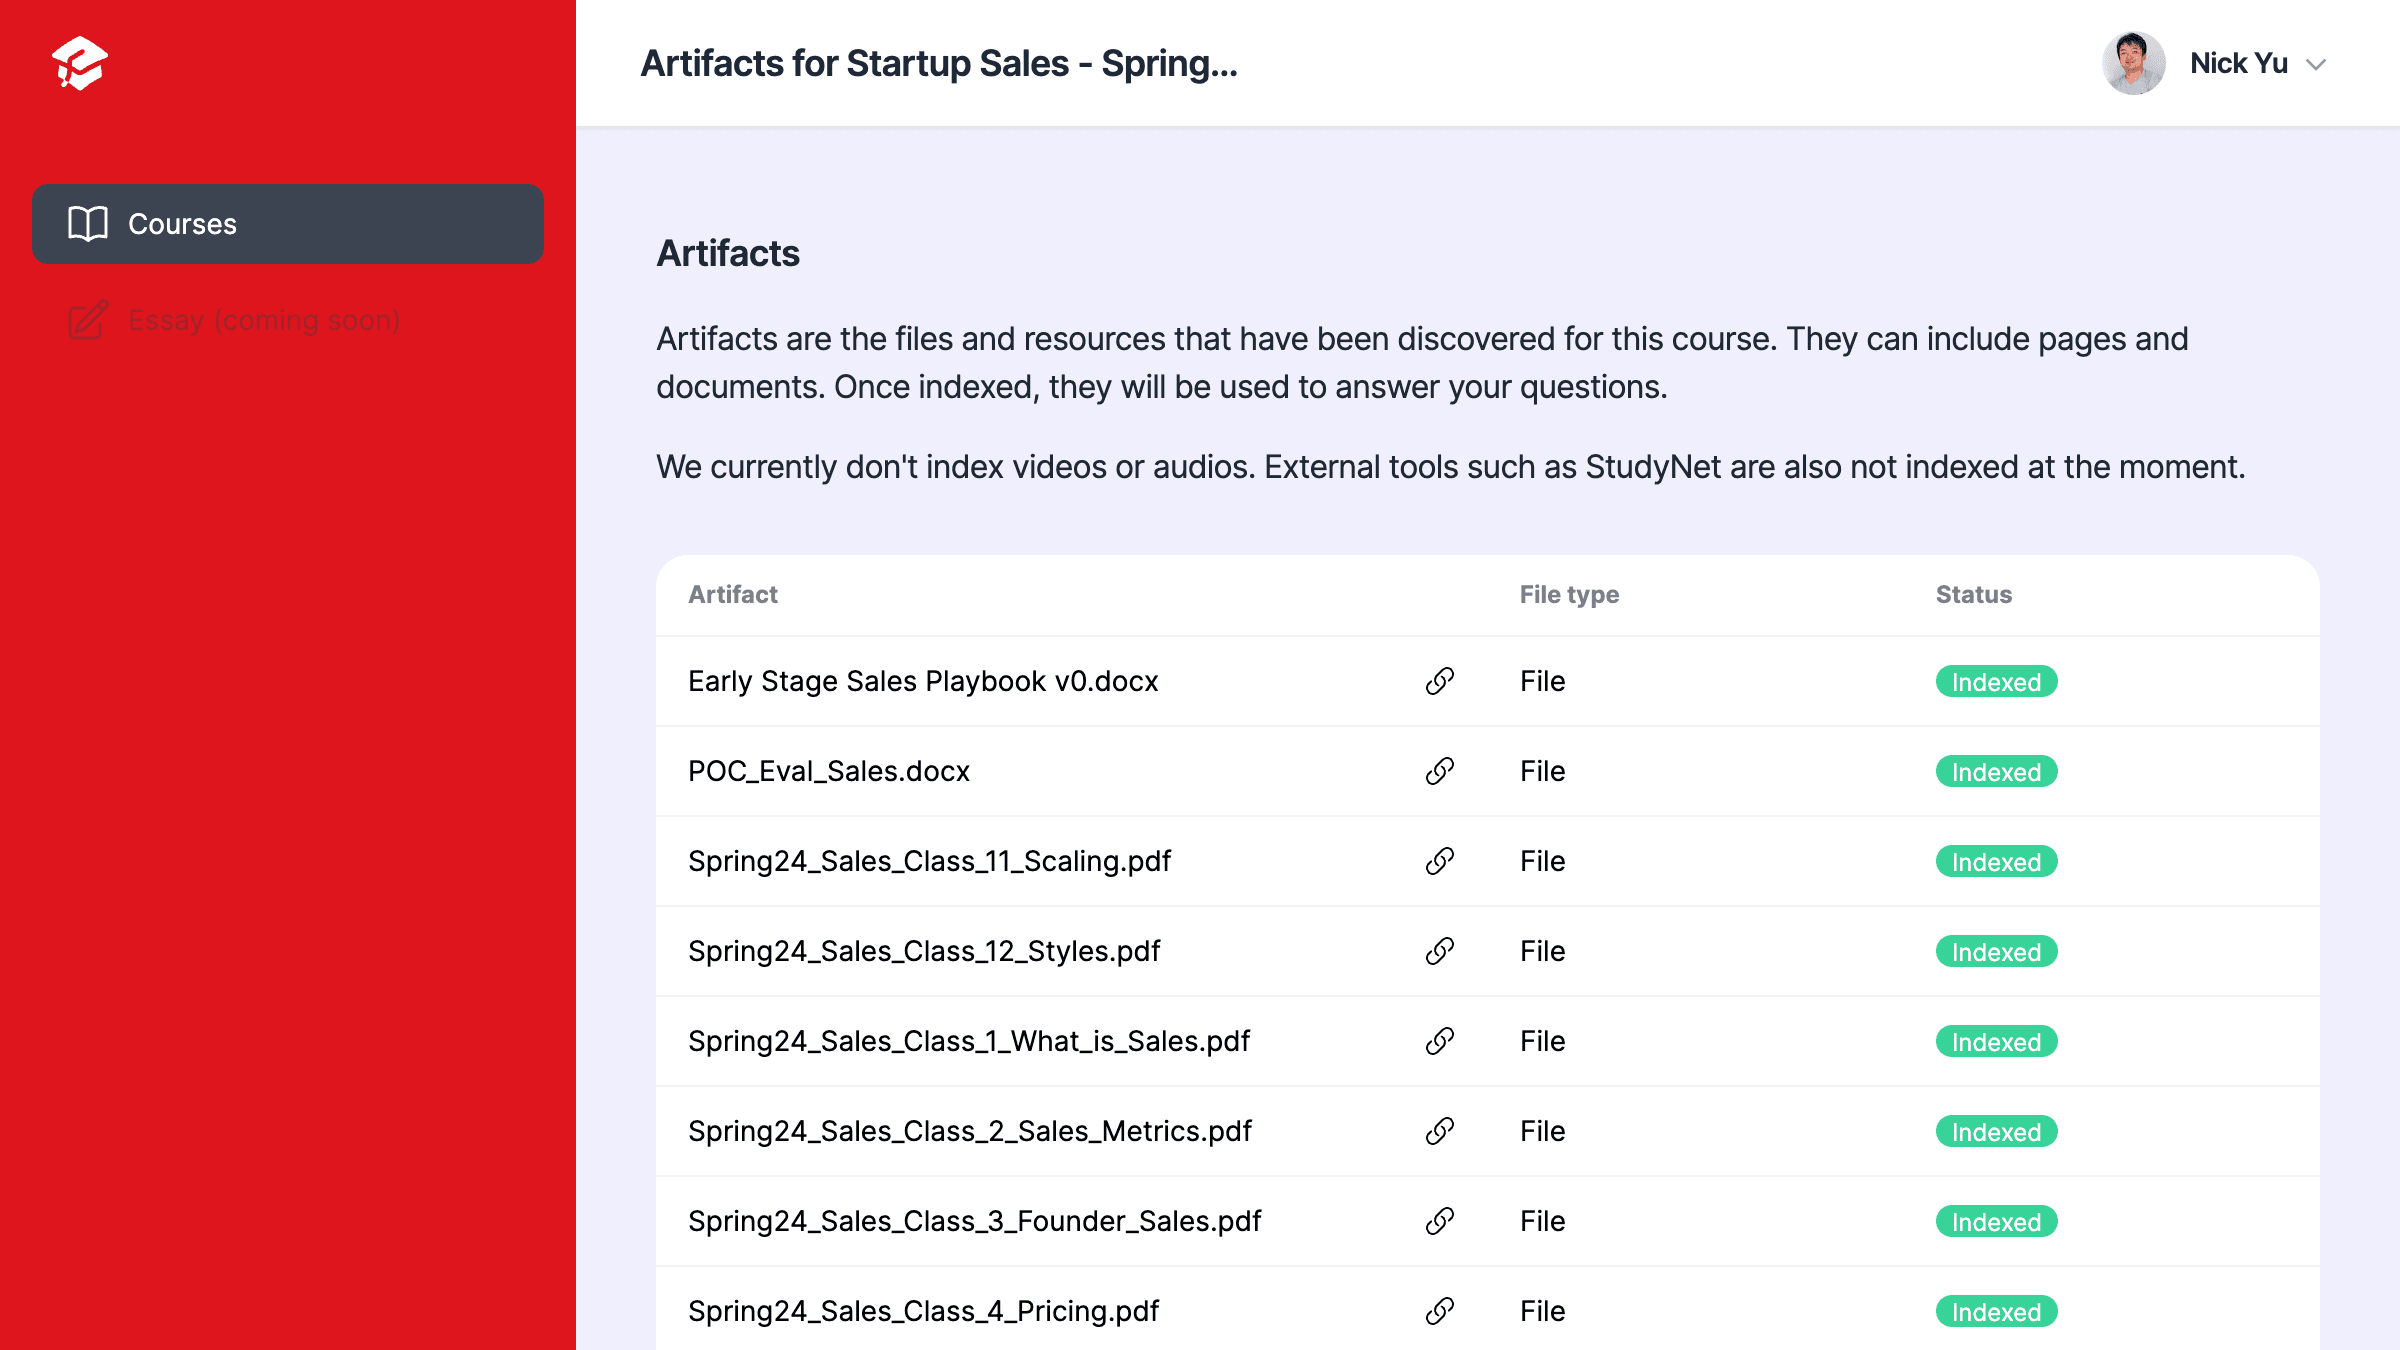The height and width of the screenshot is (1350, 2400).
Task: Select Essay (coming soon) sidebar item
Action: pyautogui.click(x=264, y=320)
